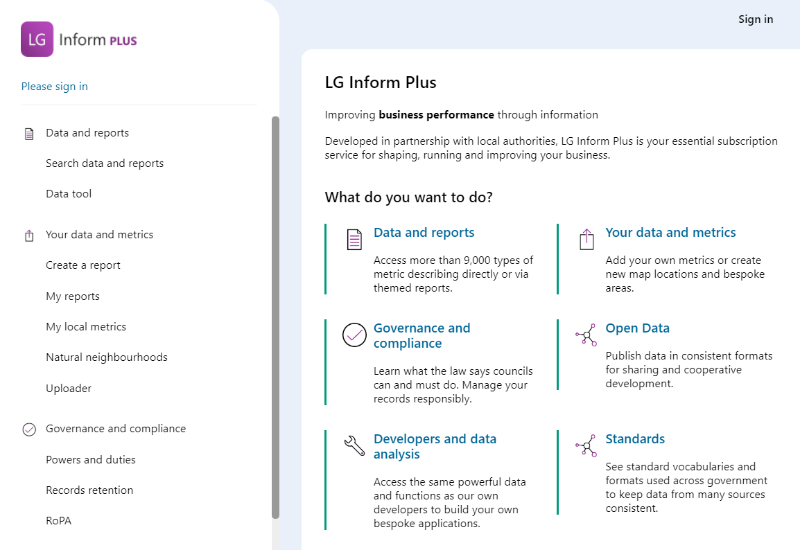Select Your data and metrics in the sidebar
The height and width of the screenshot is (550, 800).
(x=99, y=235)
